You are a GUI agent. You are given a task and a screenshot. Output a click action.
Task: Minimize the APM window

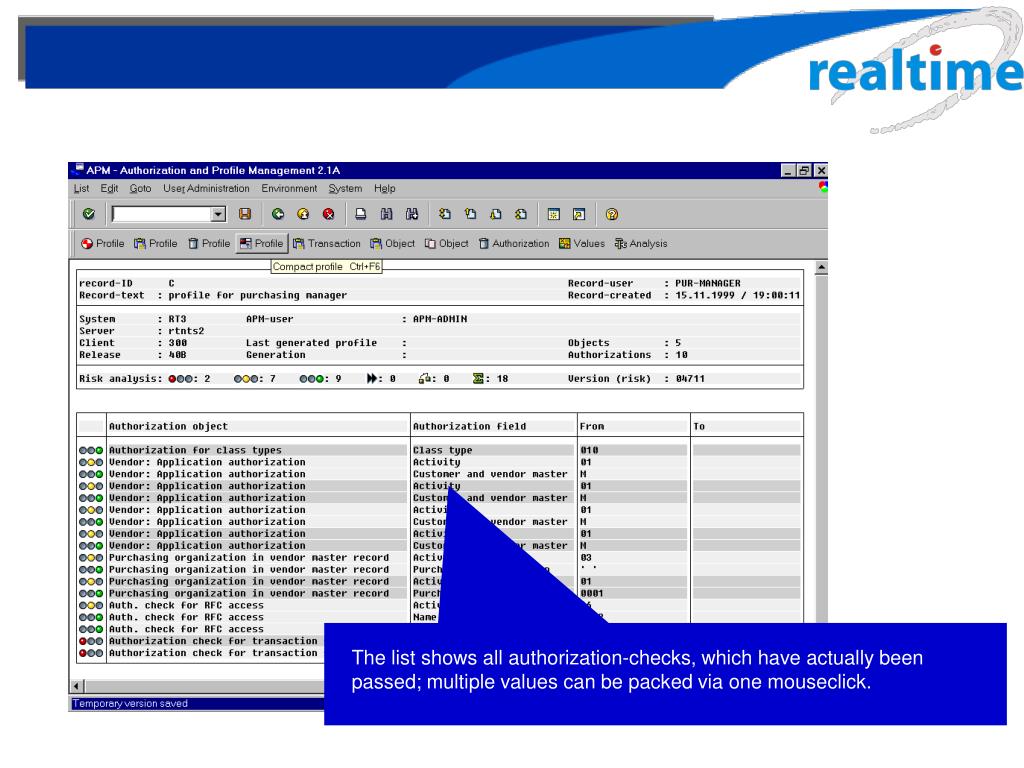[788, 170]
